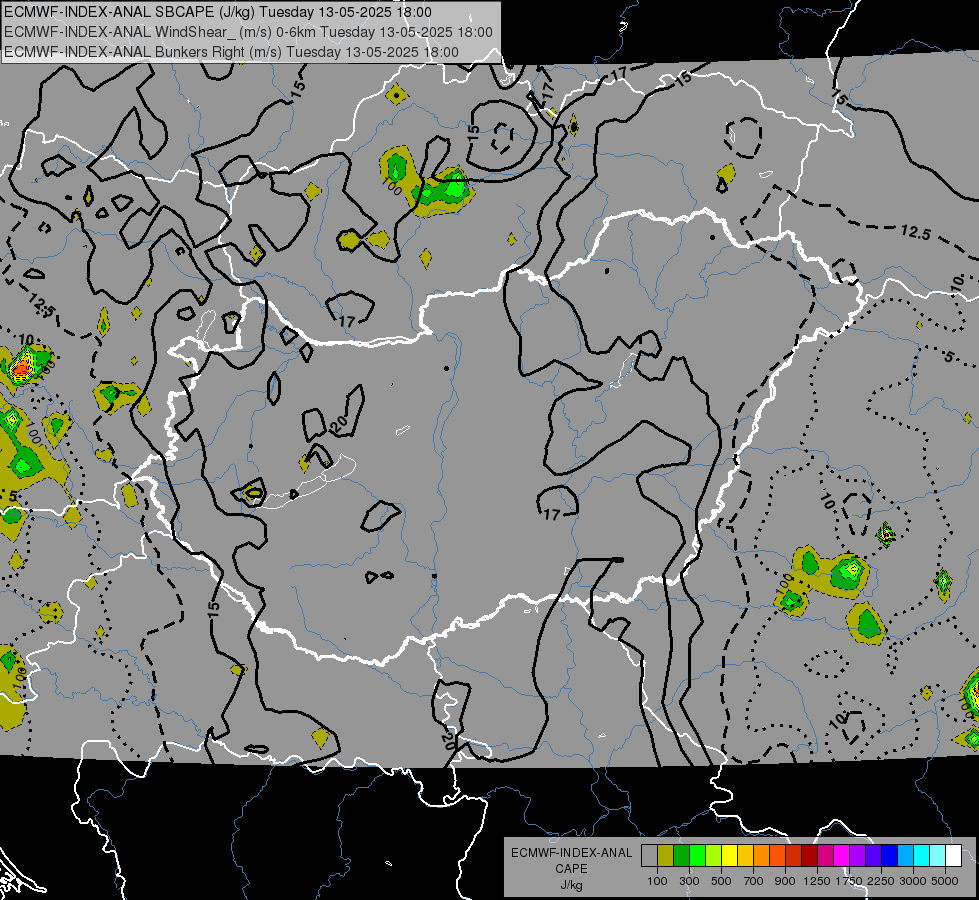Select the dark green legend swatch
The image size is (979, 900).
click(682, 855)
